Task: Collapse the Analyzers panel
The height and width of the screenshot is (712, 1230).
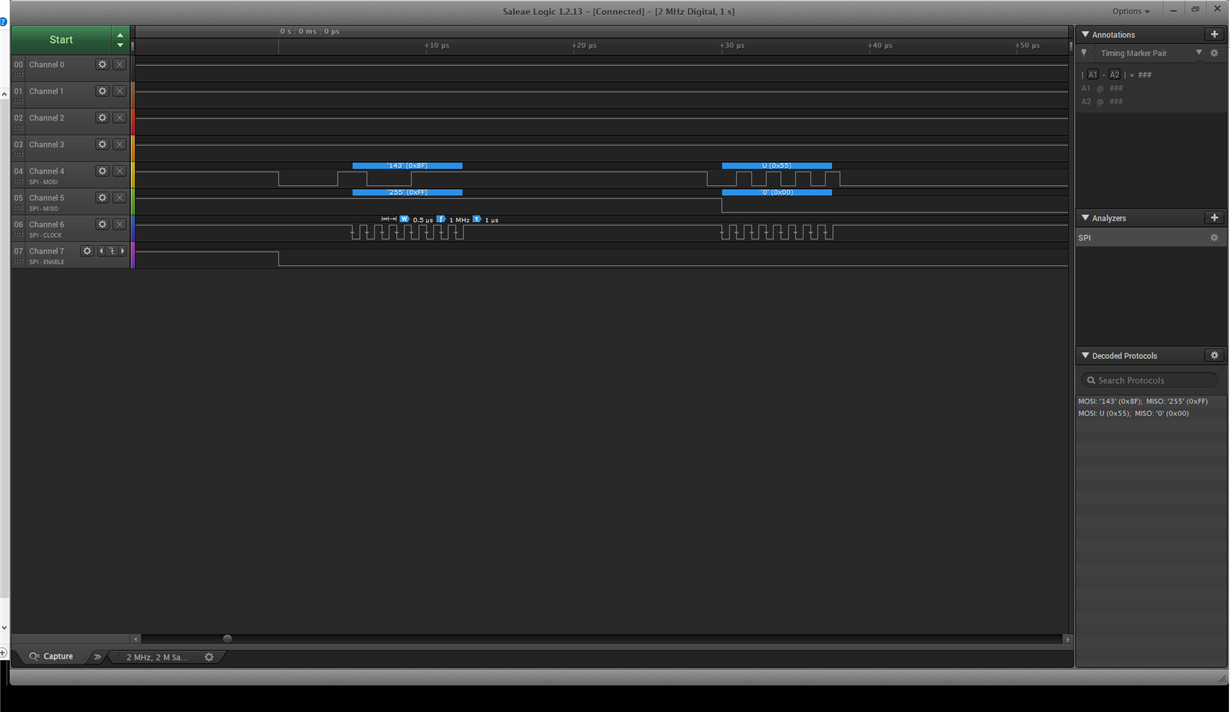Action: (1085, 218)
